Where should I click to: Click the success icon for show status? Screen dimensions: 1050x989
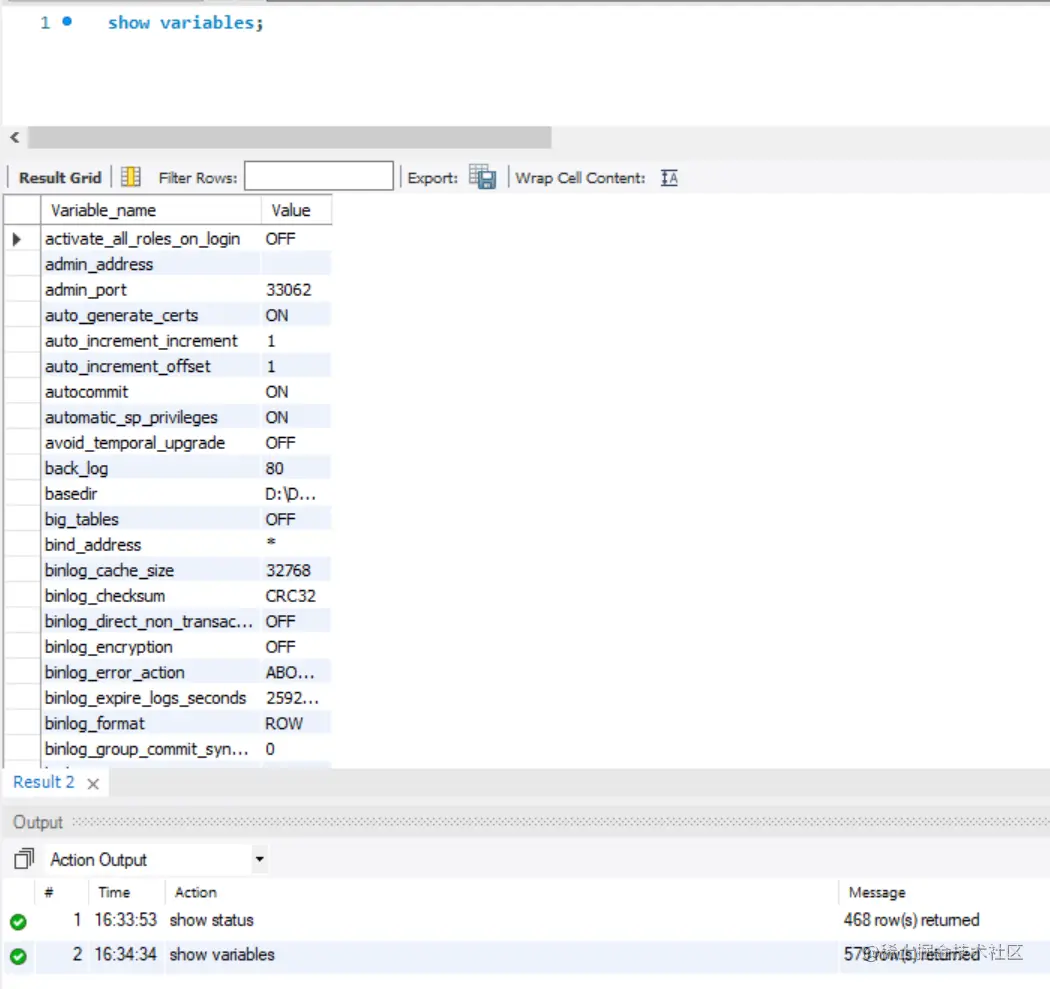click(19, 921)
